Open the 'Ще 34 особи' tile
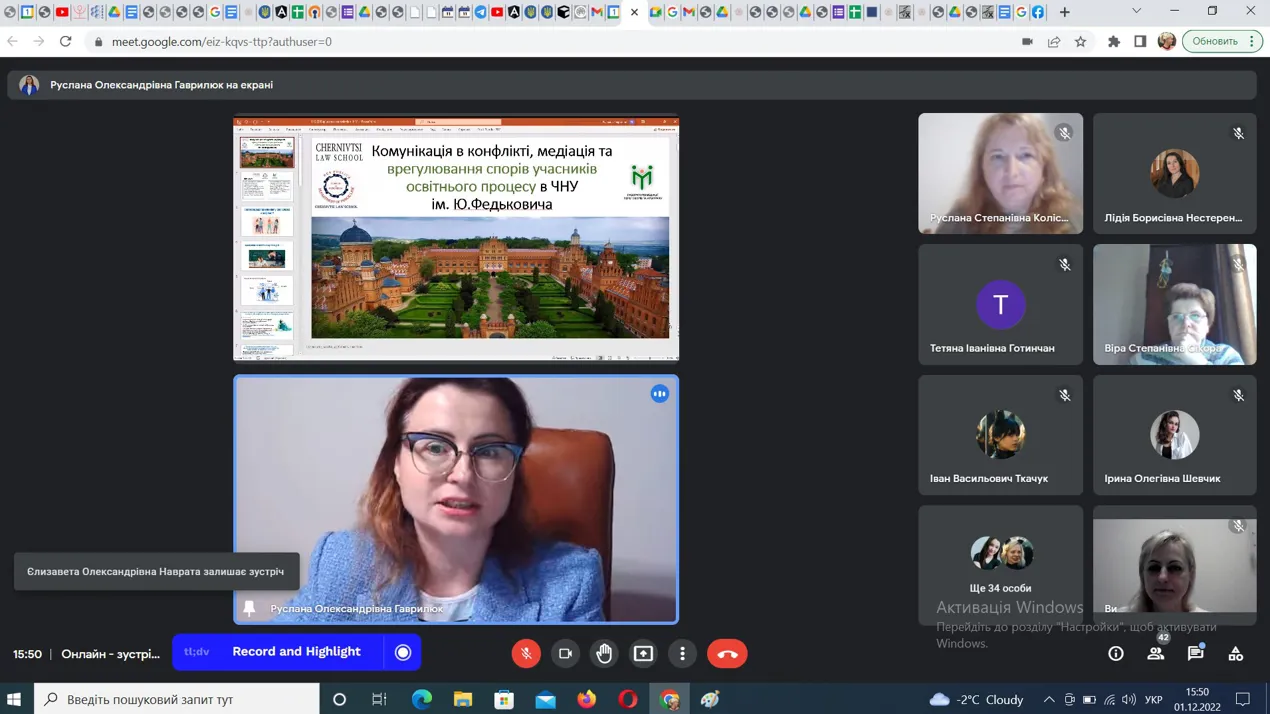The image size is (1270, 714). tap(1000, 565)
